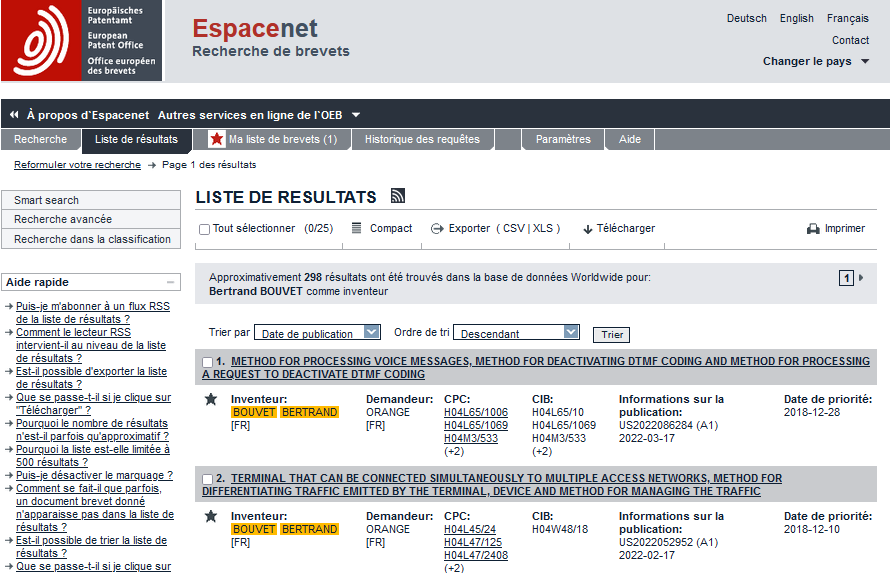Check the box for result 1
The height and width of the screenshot is (573, 890).
(x=208, y=362)
